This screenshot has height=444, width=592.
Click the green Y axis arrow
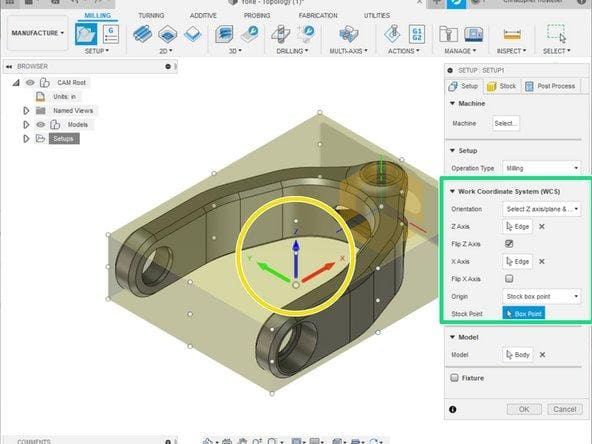click(274, 272)
